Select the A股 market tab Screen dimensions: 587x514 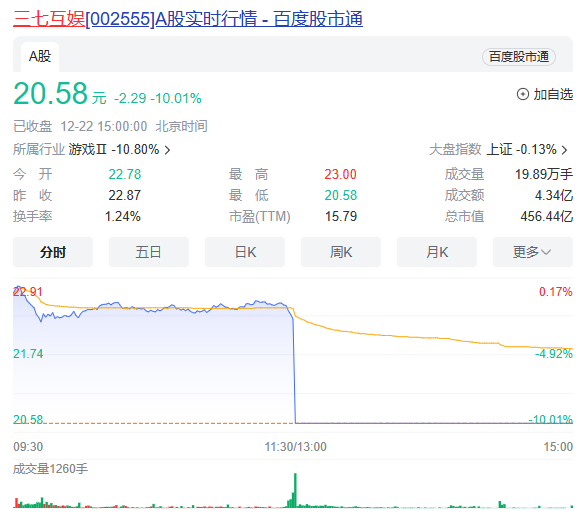[x=40, y=57]
